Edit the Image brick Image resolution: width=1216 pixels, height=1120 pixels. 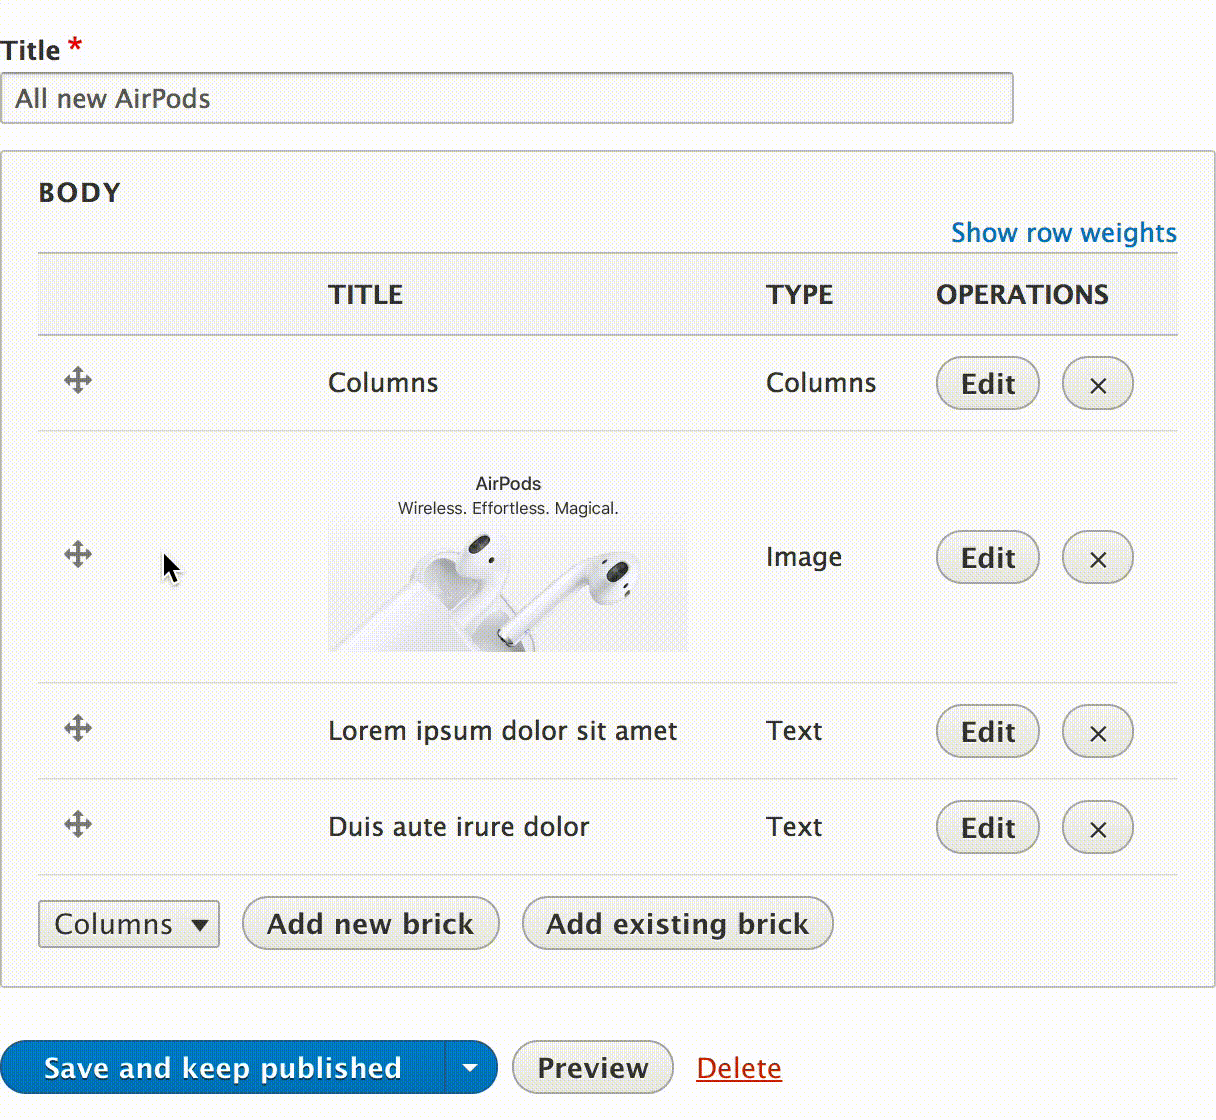[987, 558]
